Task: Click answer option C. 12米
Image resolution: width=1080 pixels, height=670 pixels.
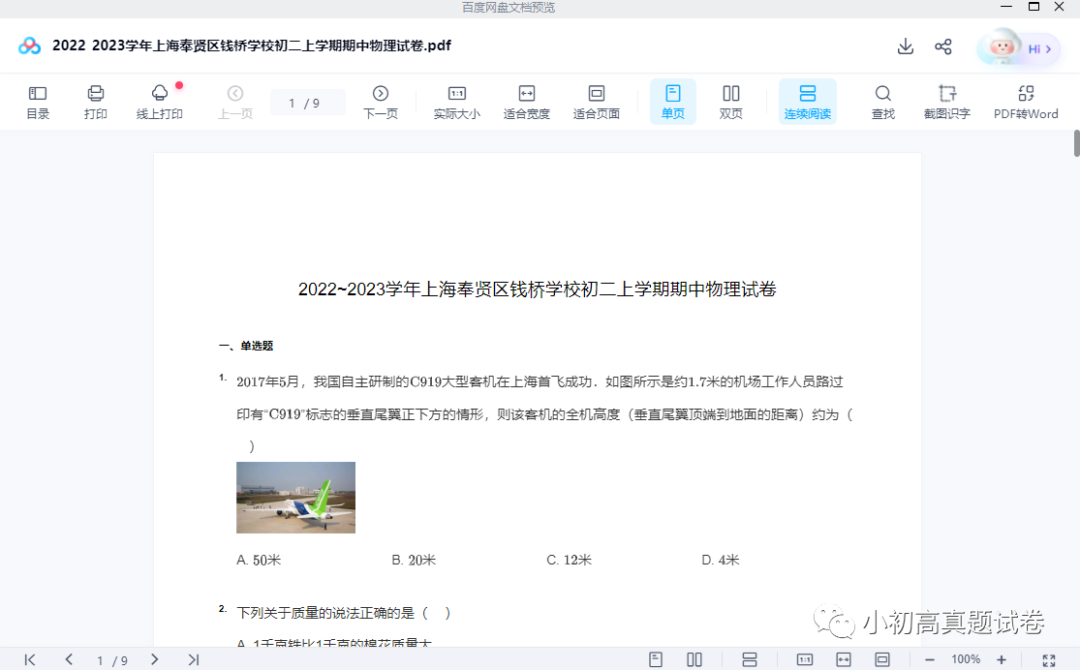Action: [x=569, y=560]
